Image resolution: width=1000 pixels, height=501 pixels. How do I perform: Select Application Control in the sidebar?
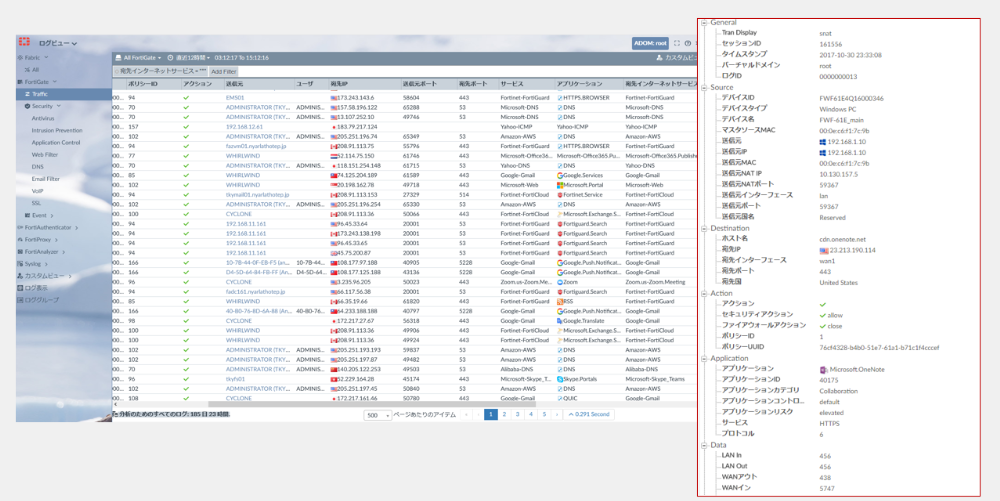[55, 143]
